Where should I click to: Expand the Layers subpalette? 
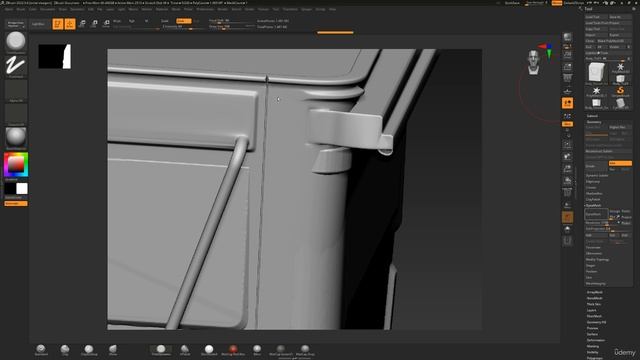(x=591, y=310)
